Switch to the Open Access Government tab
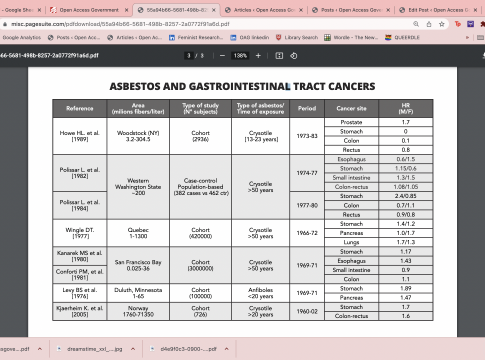The image size is (485, 360). click(89, 10)
